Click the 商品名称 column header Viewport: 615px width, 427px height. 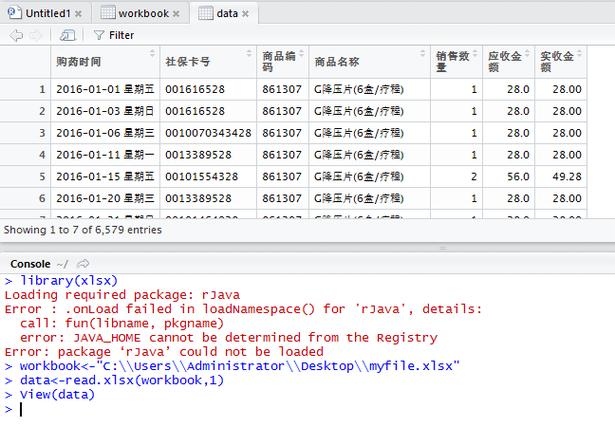pos(369,62)
